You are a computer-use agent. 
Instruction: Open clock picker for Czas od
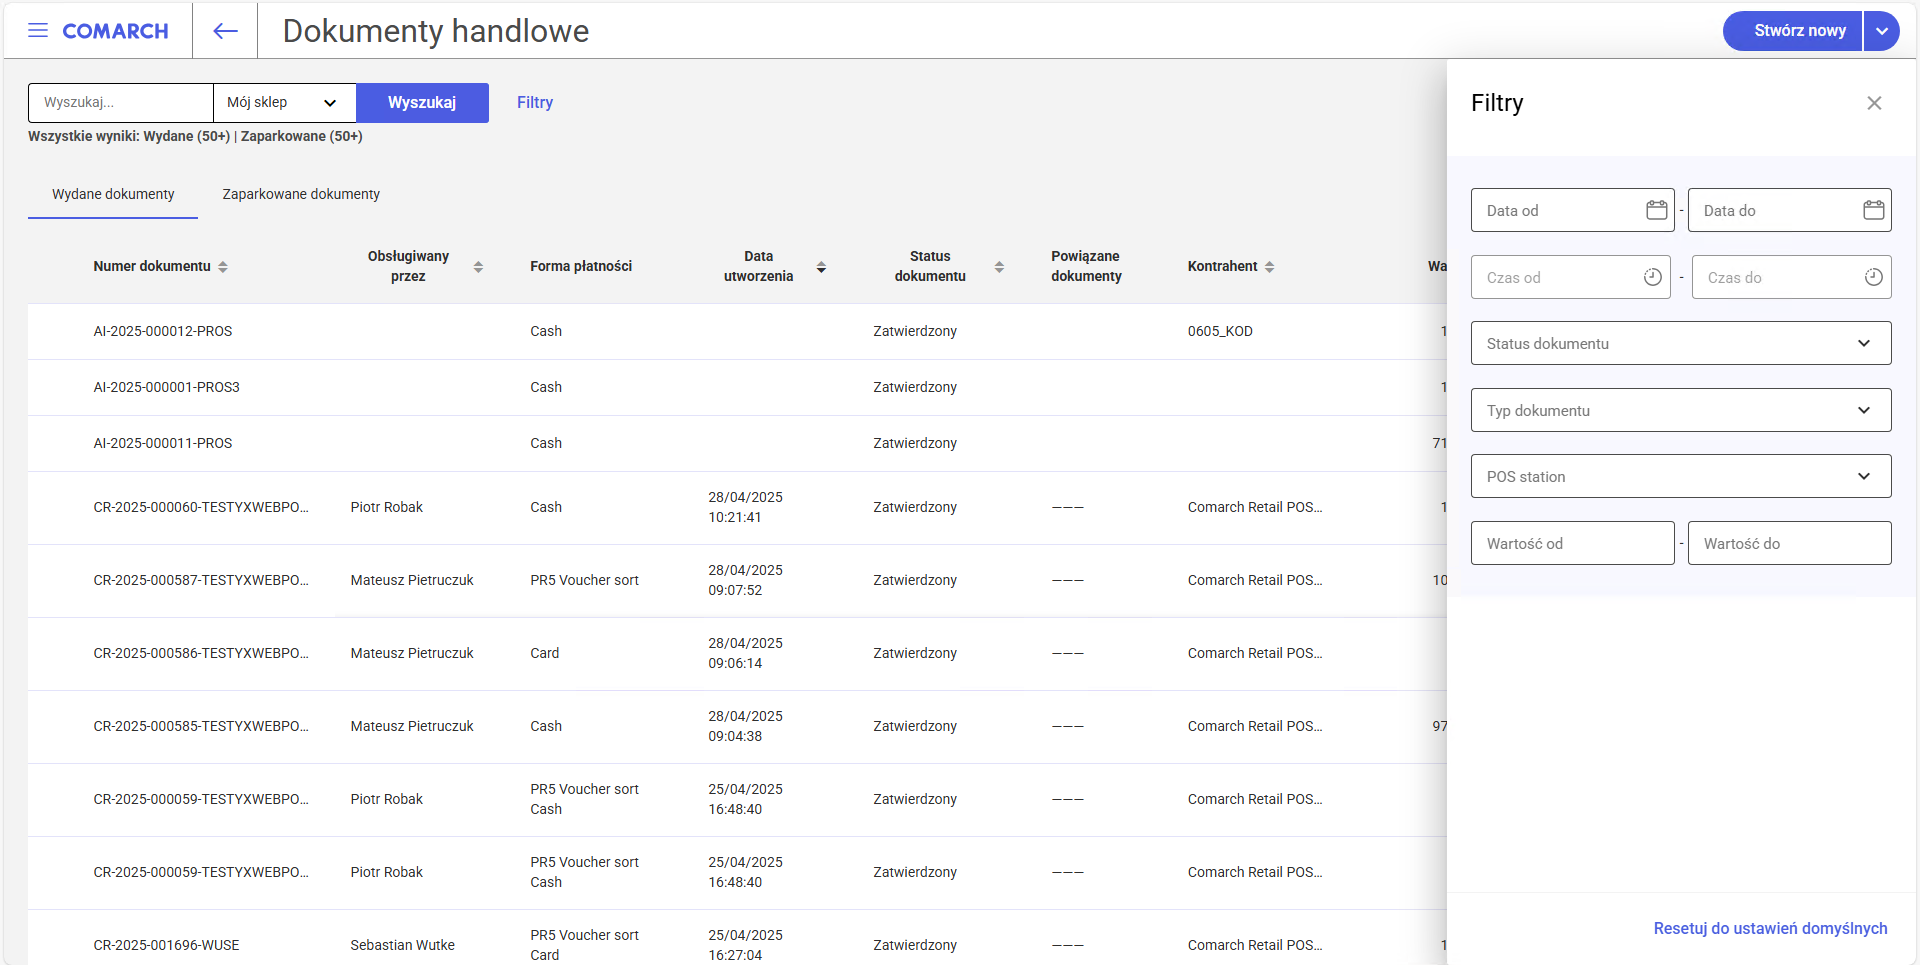pyautogui.click(x=1652, y=277)
